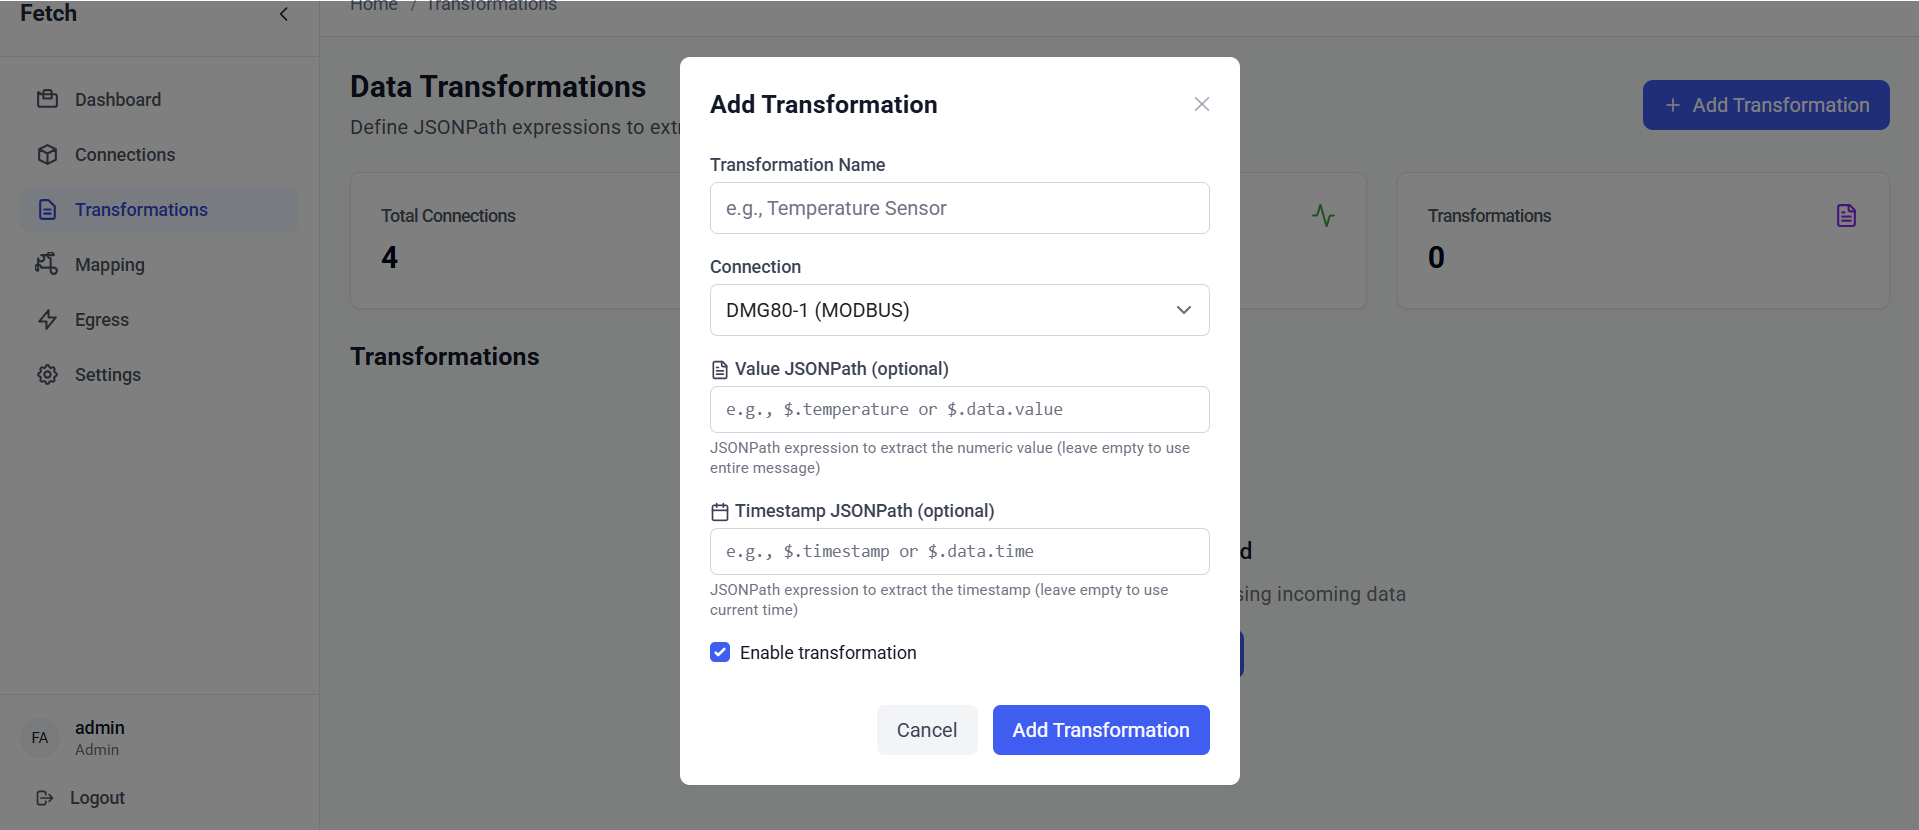This screenshot has height=830, width=1919.
Task: Click the dropdown arrow beside DMG80-1 (MODBUS)
Action: pyautogui.click(x=1183, y=310)
